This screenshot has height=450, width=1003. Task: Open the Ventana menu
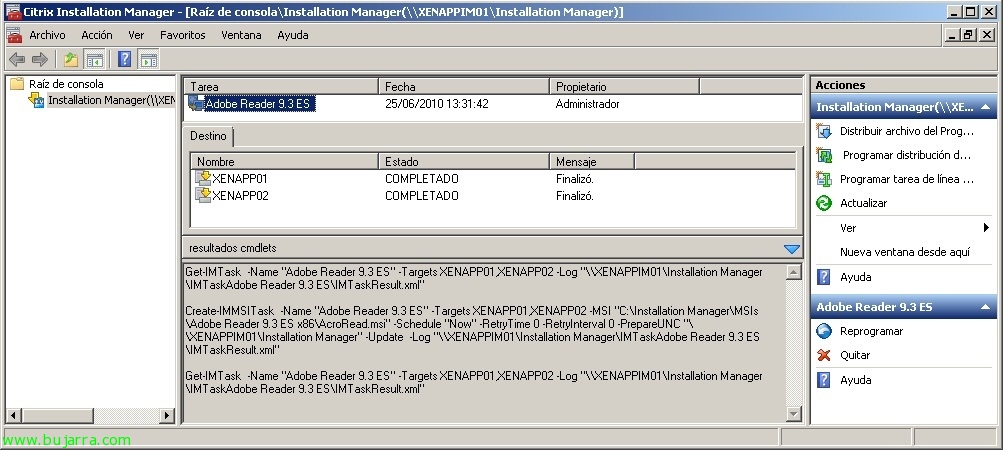(241, 35)
